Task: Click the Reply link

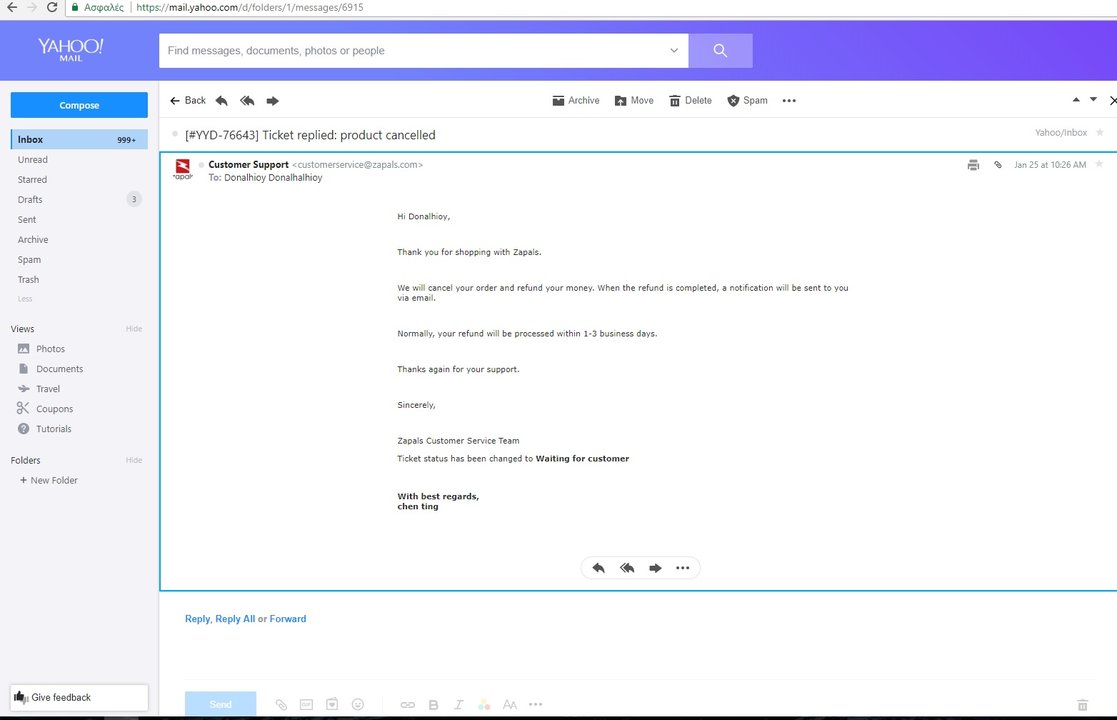Action: (197, 619)
